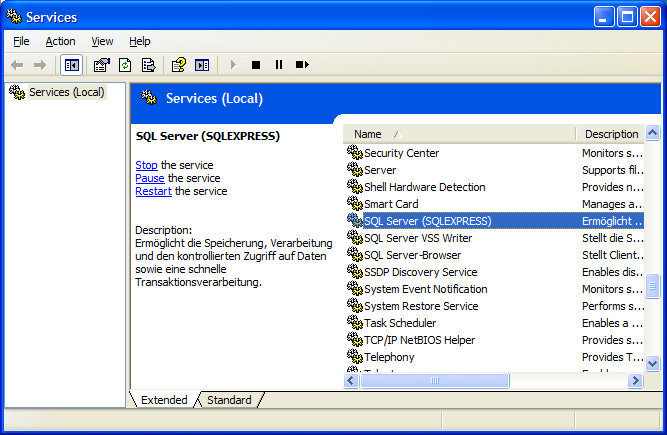Screen dimensions: 667x435
Task: Click the gear icon for Smart Card
Action: tap(354, 203)
